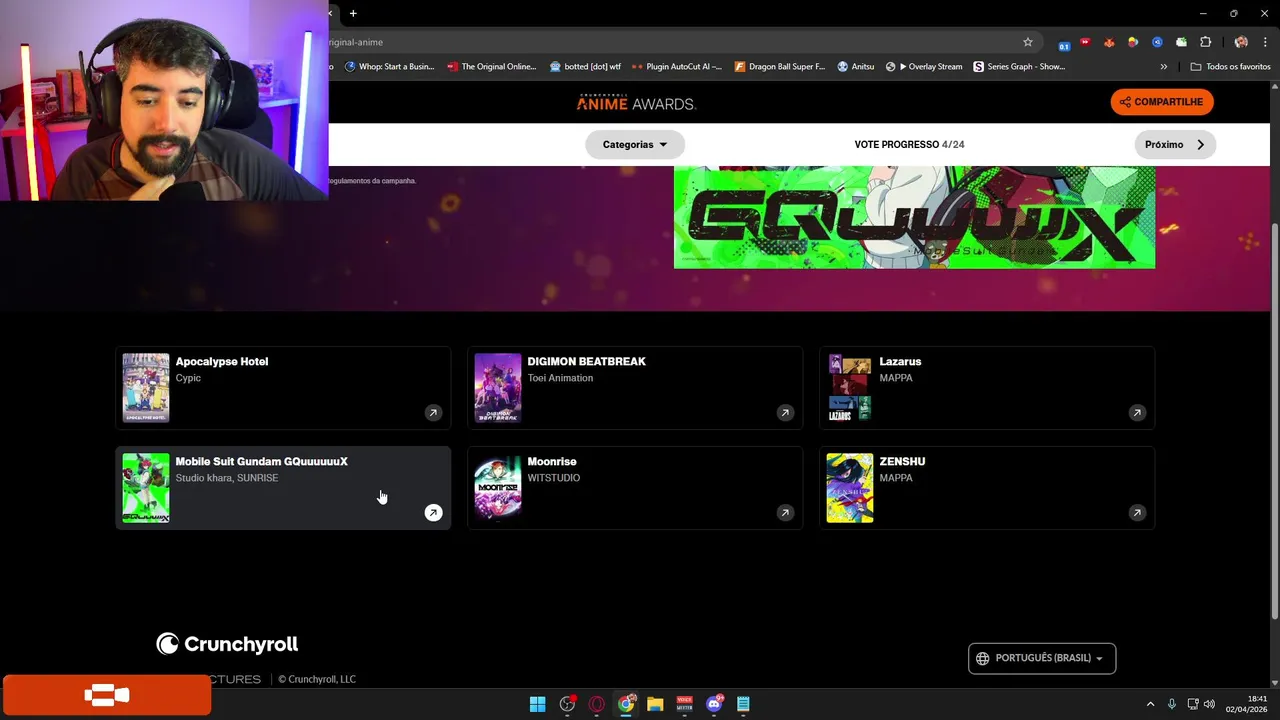1280x720 pixels.
Task: Click the Anime Awards header logo
Action: [x=636, y=102]
